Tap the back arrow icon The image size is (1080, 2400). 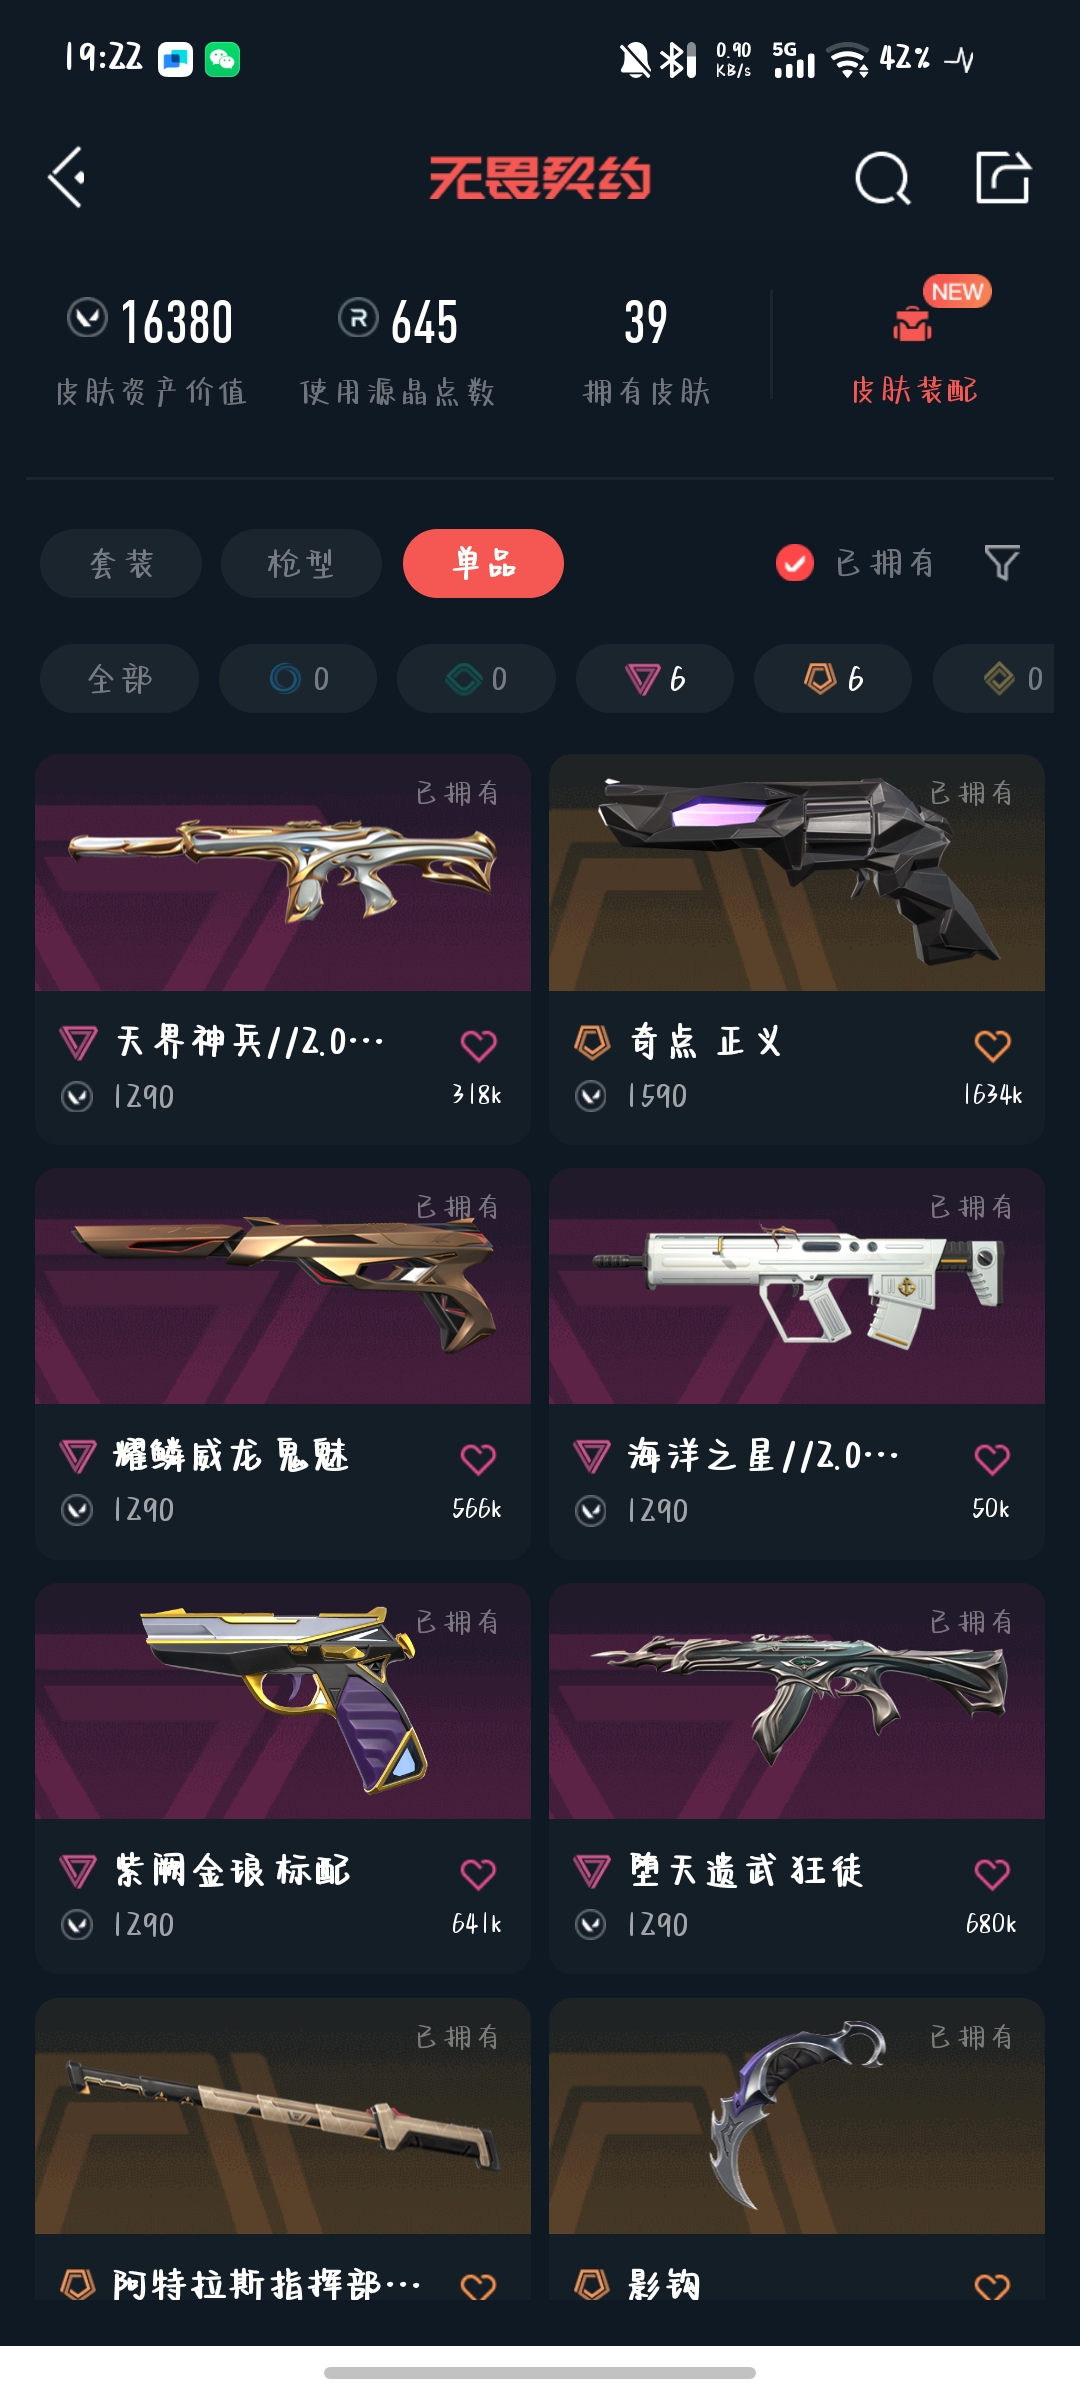click(x=67, y=178)
